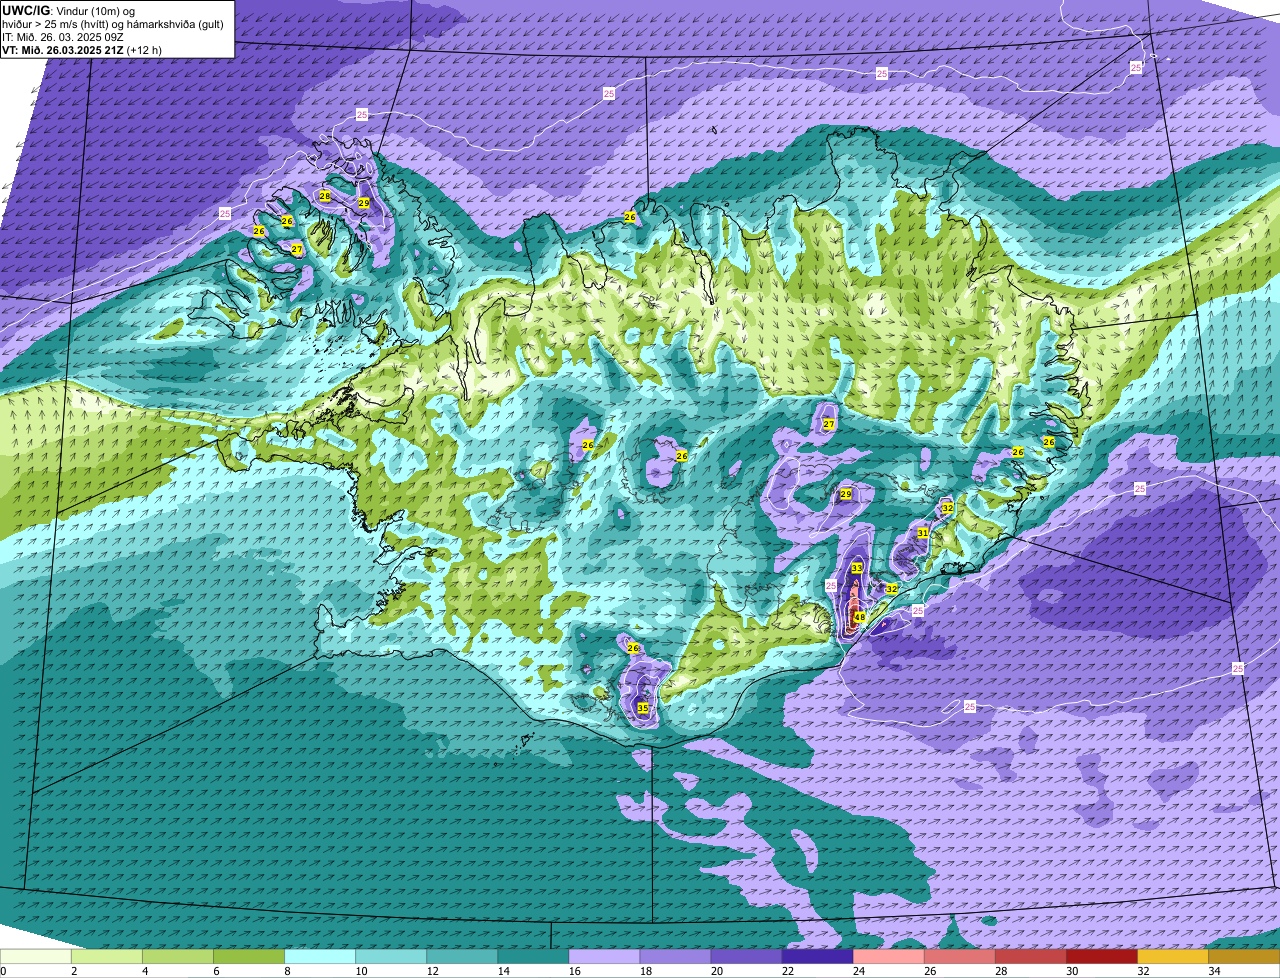The image size is (1280, 978).
Task: Click the 'IT: Mið. 26. 03. 2025 09Z' line
Action: (61, 36)
